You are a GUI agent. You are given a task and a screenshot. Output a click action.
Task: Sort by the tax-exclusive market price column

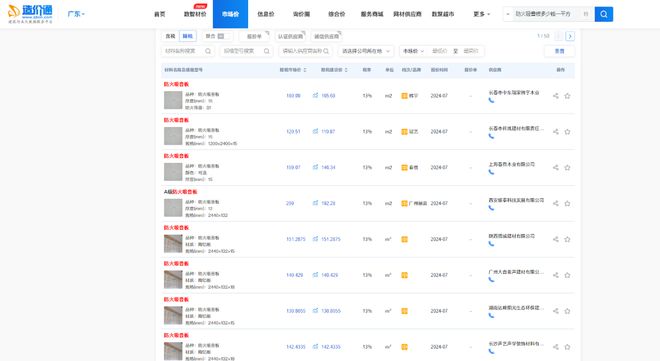coord(293,70)
